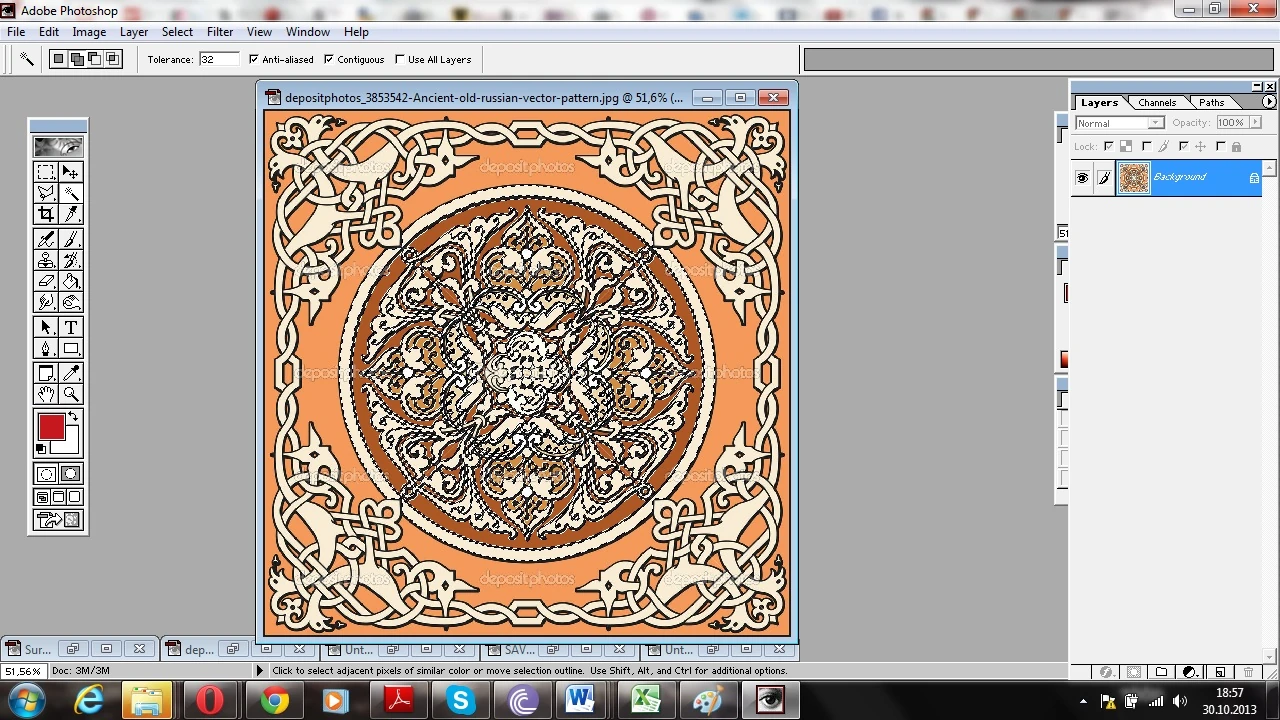Select the Type tool
This screenshot has width=1280, height=720.
pyautogui.click(x=71, y=327)
